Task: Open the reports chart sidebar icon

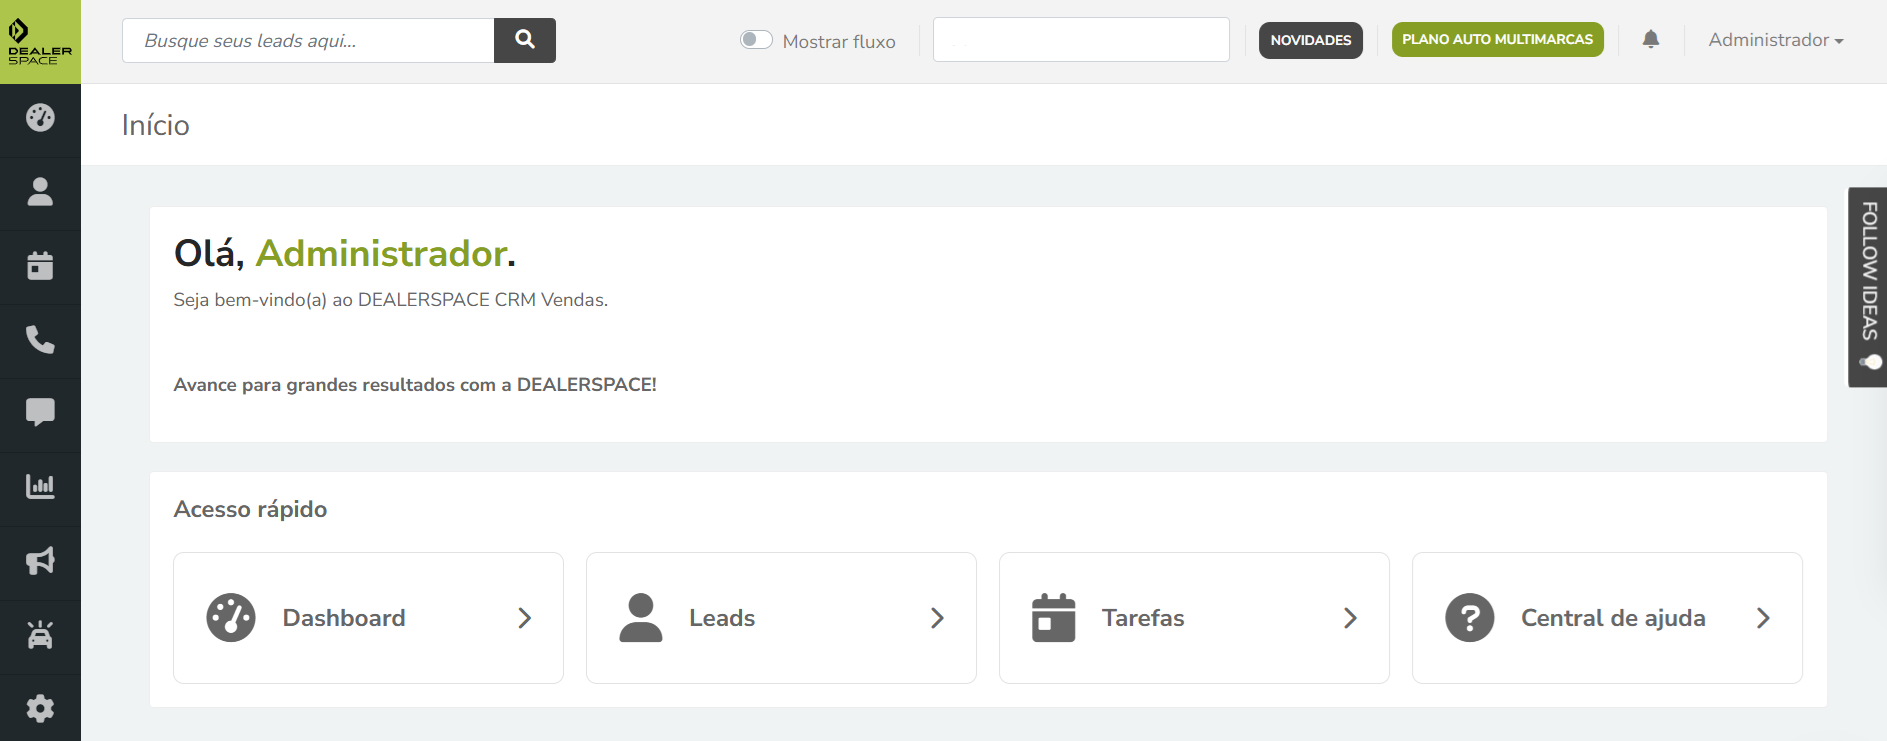Action: (x=40, y=487)
